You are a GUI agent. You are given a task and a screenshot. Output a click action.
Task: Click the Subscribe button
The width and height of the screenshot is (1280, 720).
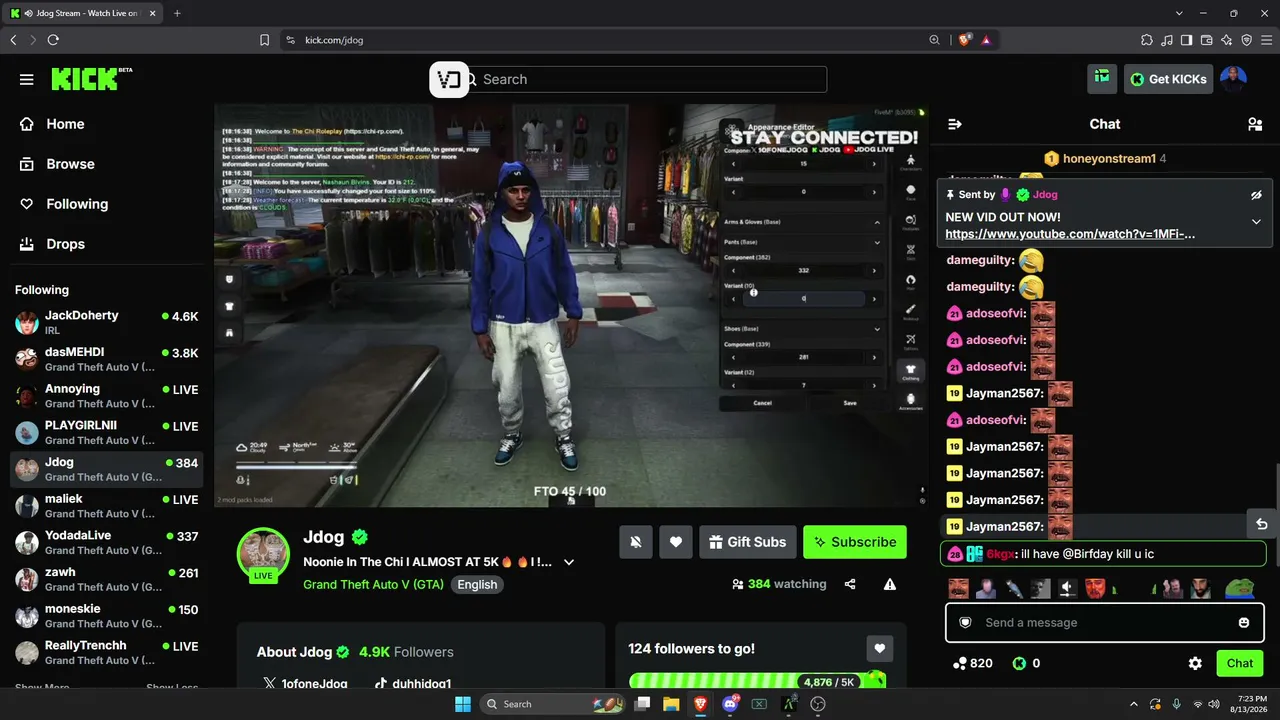tap(855, 542)
